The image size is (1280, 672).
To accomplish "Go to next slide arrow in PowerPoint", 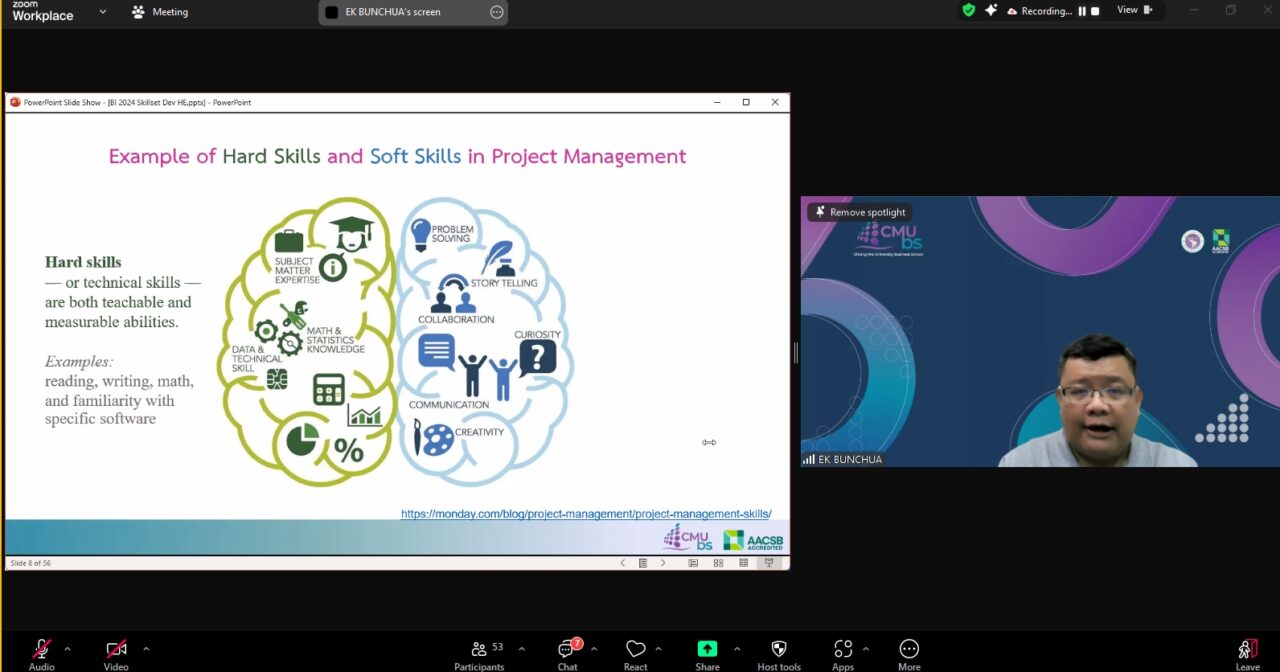I will click(x=662, y=563).
